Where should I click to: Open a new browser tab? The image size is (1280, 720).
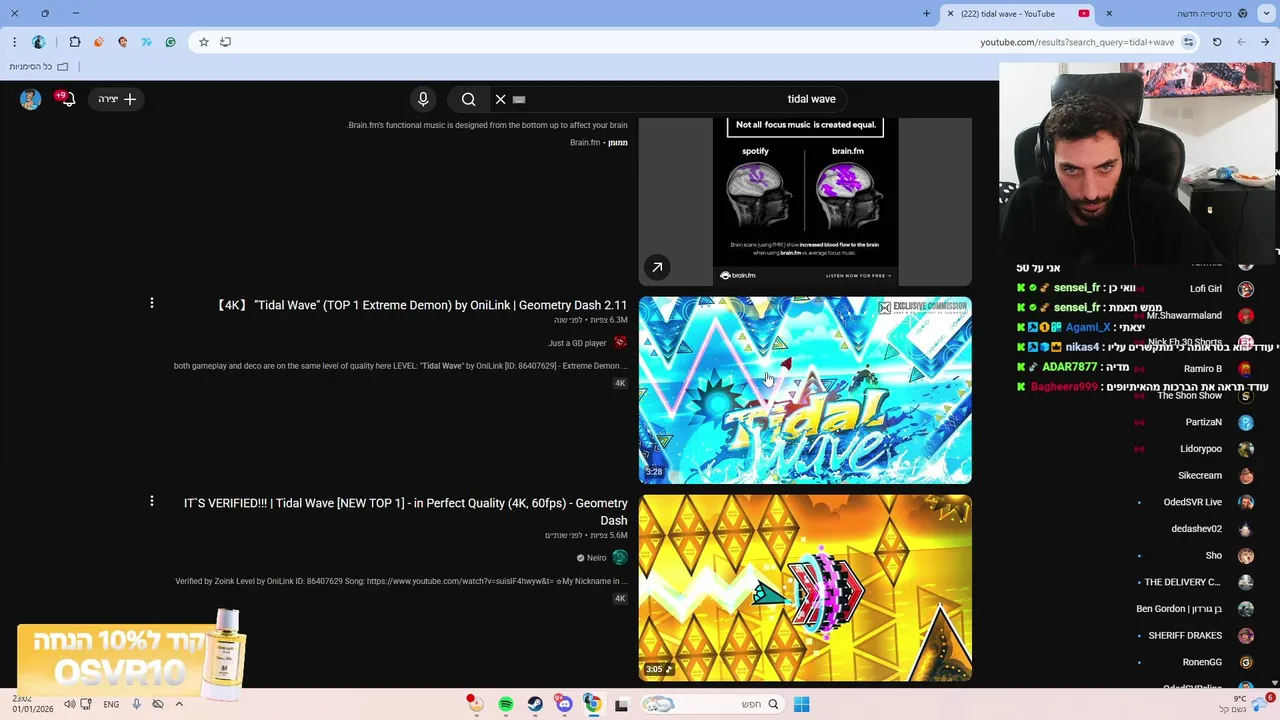(x=926, y=13)
